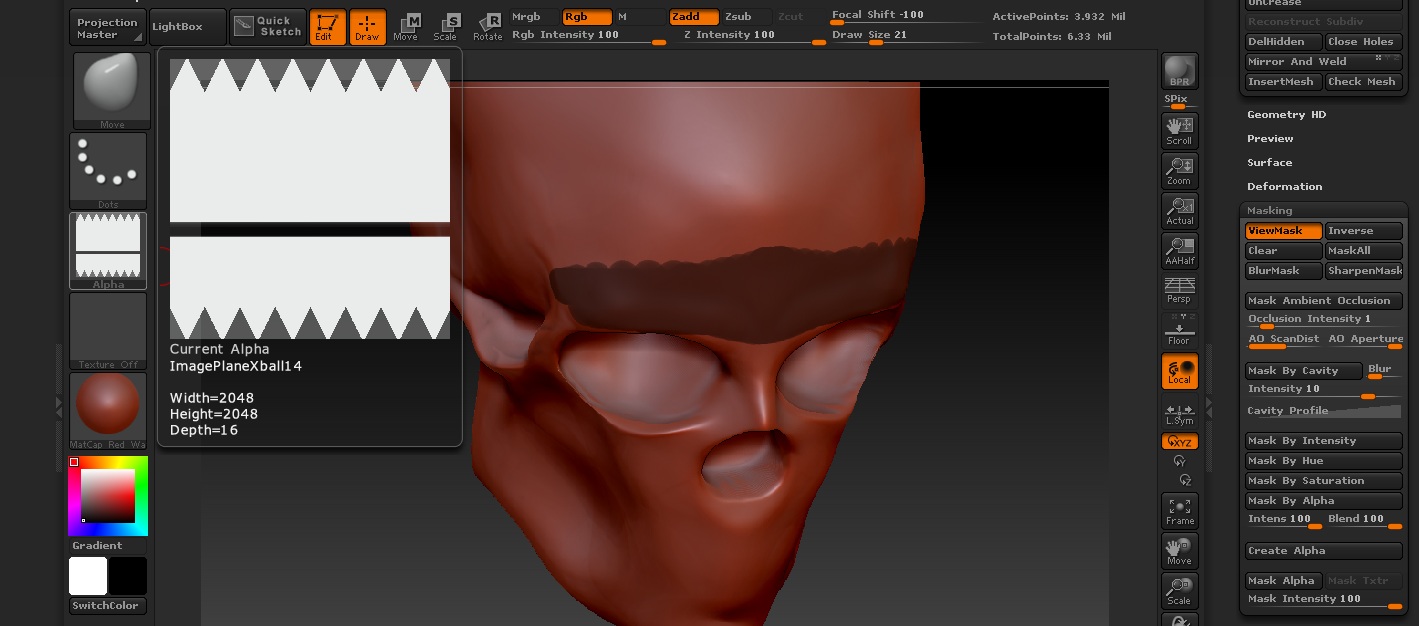Expand the Geometry HD section

click(x=1286, y=115)
